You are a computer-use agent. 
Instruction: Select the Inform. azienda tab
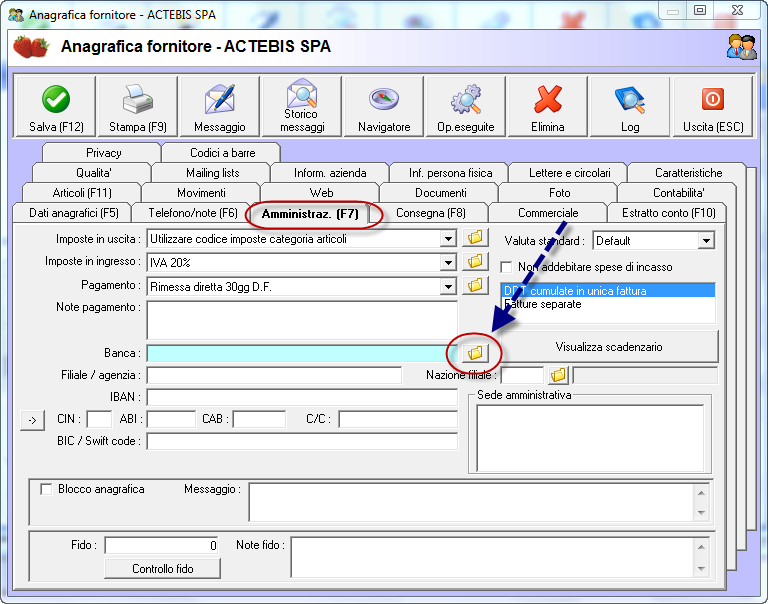(x=330, y=173)
